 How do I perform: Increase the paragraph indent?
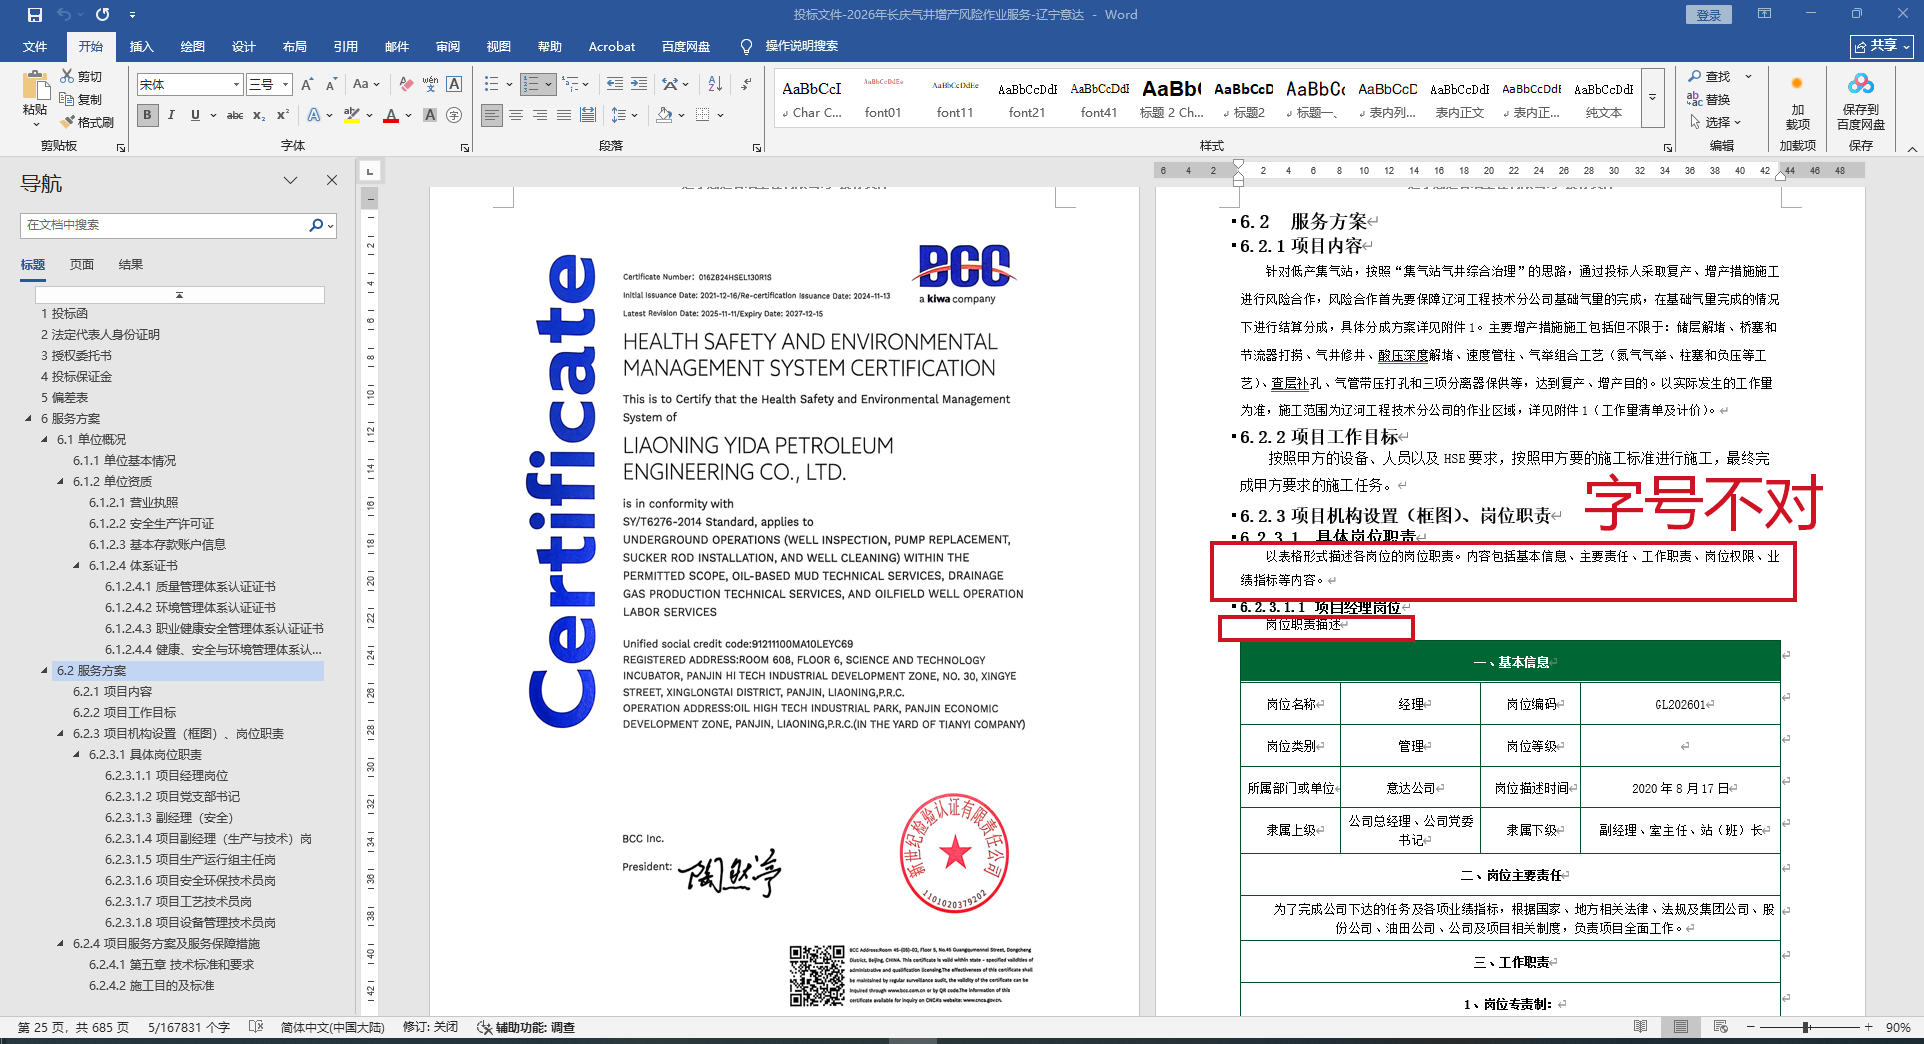pyautogui.click(x=639, y=84)
